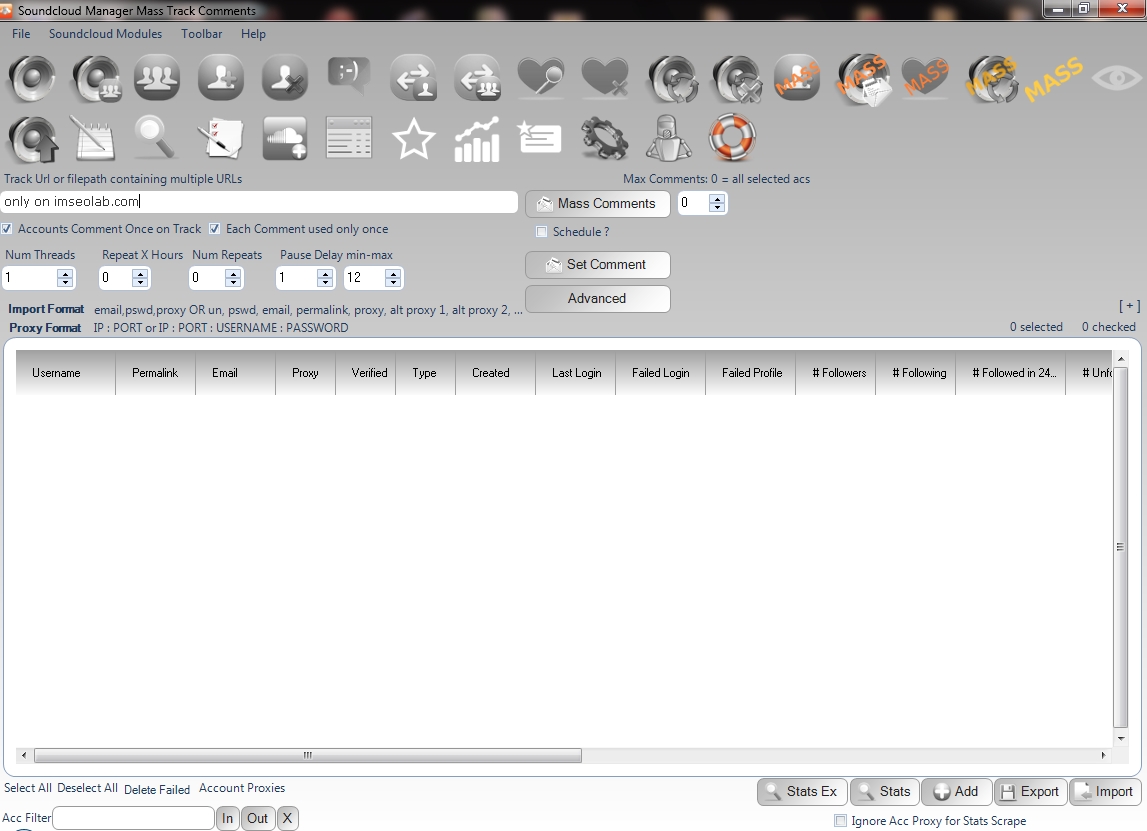
Task: Click the Export button
Action: pos(1030,791)
